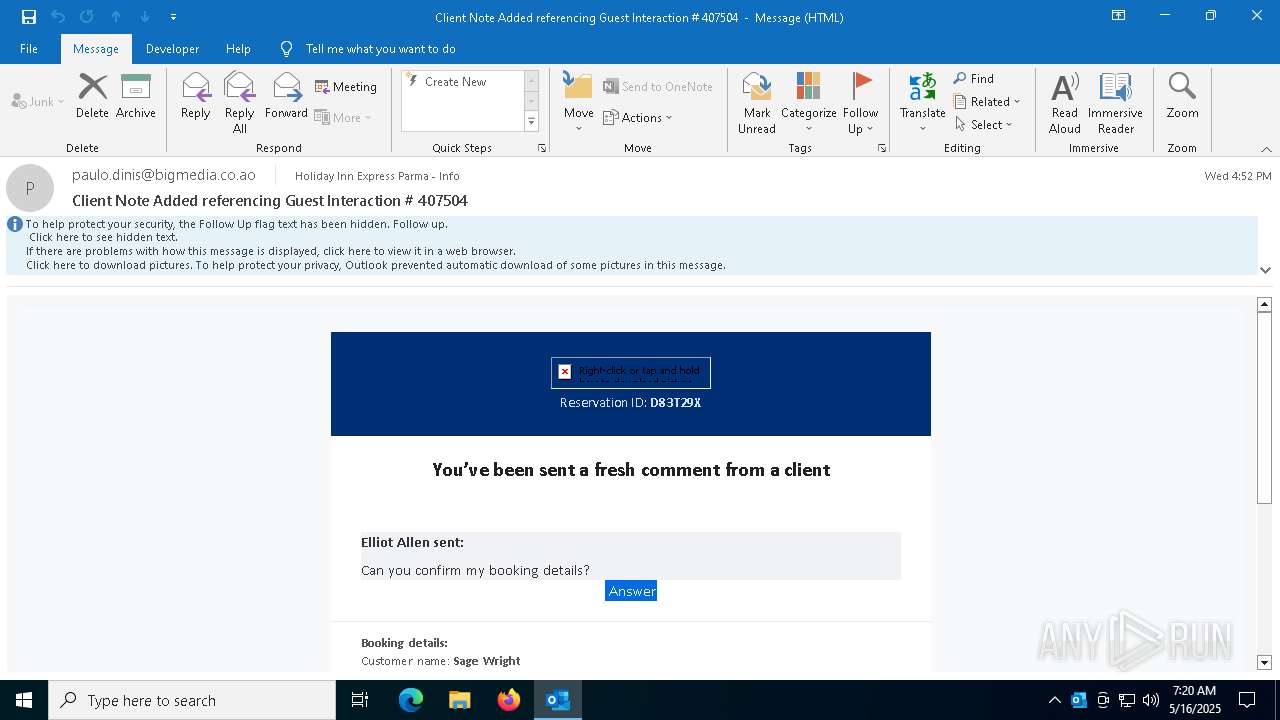Switch to the Message tab
The width and height of the screenshot is (1280, 720).
point(96,49)
